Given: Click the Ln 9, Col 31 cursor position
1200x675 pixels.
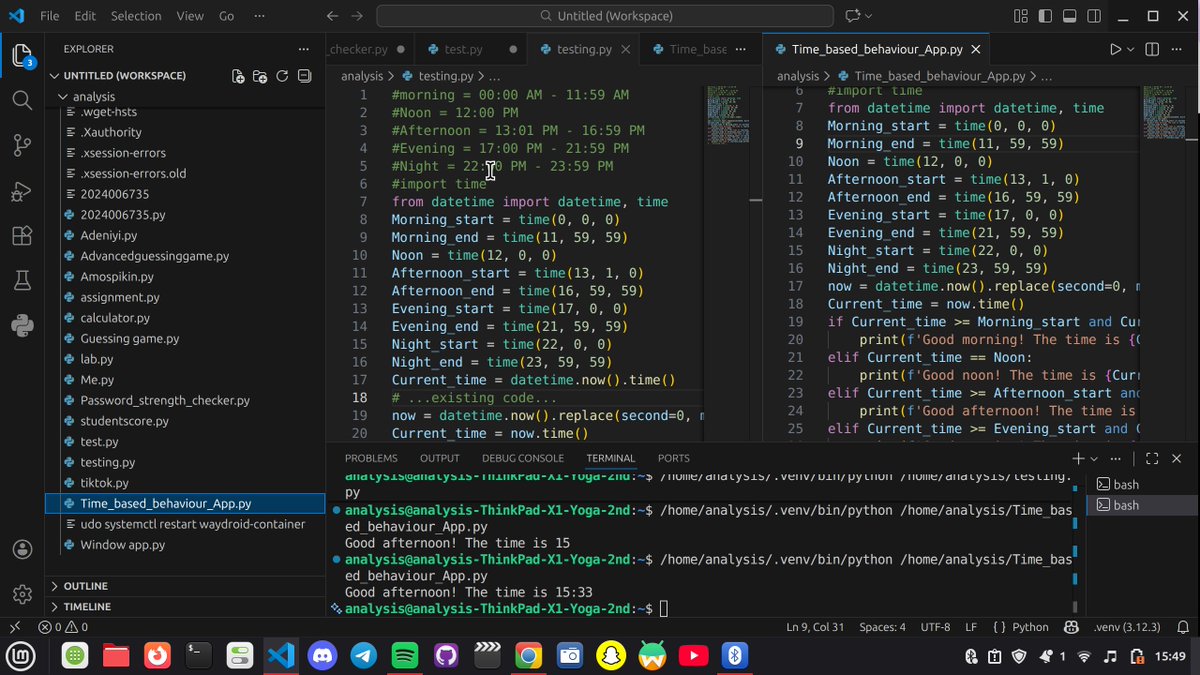Looking at the screenshot, I should point(815,627).
